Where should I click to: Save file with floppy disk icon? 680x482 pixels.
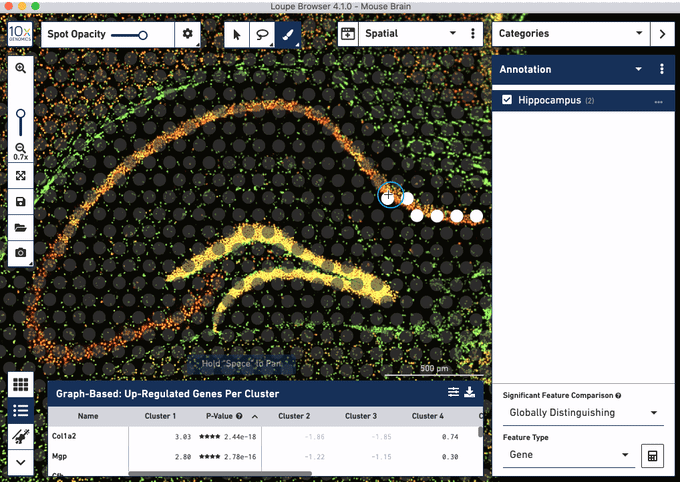click(x=20, y=202)
